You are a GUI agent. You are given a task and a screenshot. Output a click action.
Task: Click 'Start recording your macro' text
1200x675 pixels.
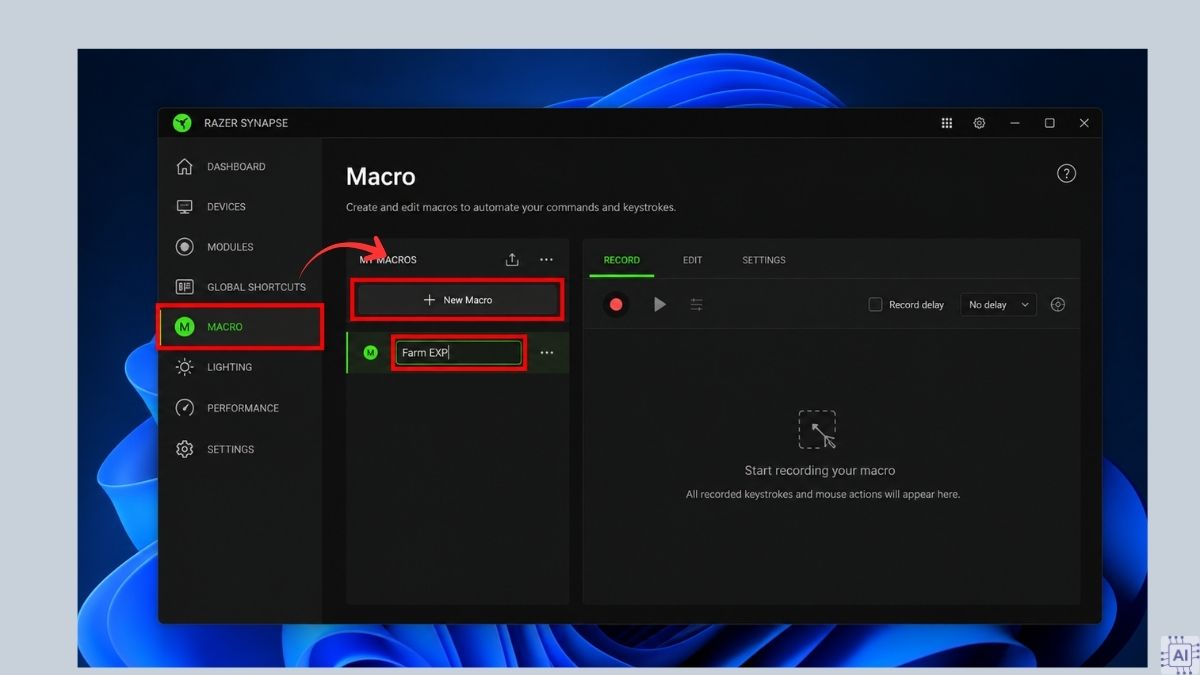coord(820,470)
